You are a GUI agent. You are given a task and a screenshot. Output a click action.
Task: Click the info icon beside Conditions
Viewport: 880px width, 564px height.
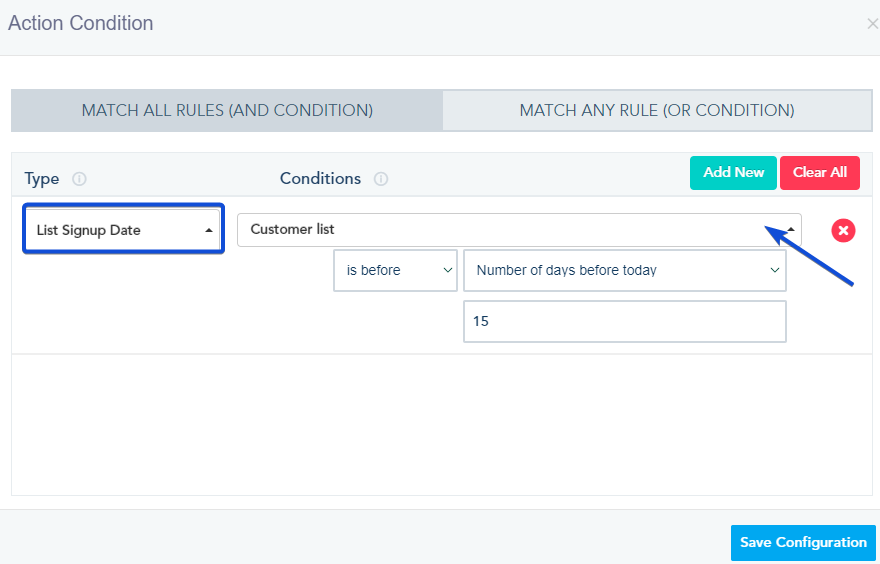(x=381, y=179)
